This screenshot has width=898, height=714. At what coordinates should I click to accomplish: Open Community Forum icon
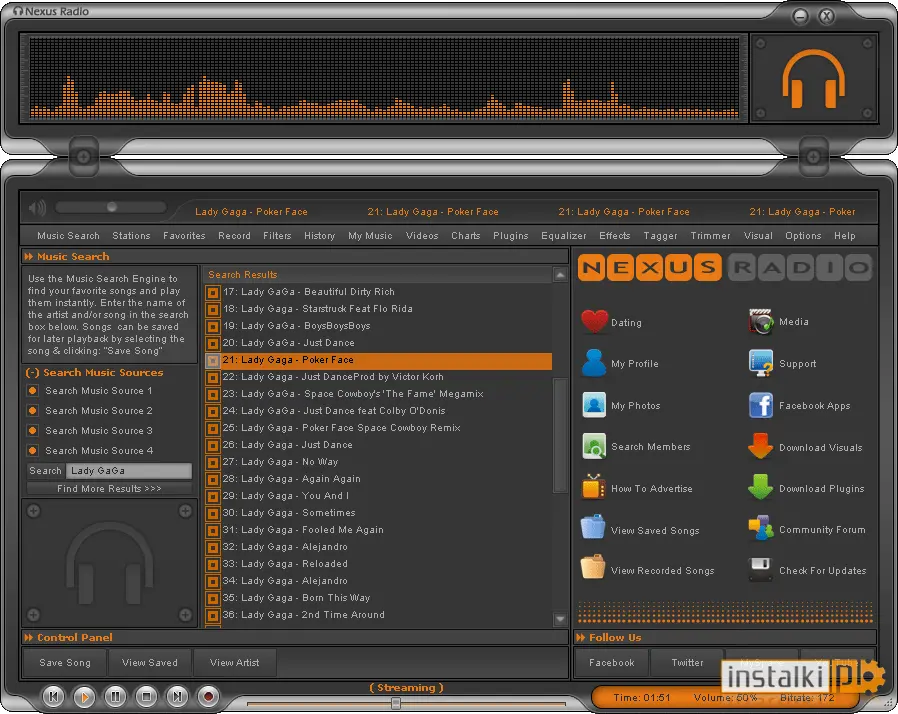coord(761,528)
